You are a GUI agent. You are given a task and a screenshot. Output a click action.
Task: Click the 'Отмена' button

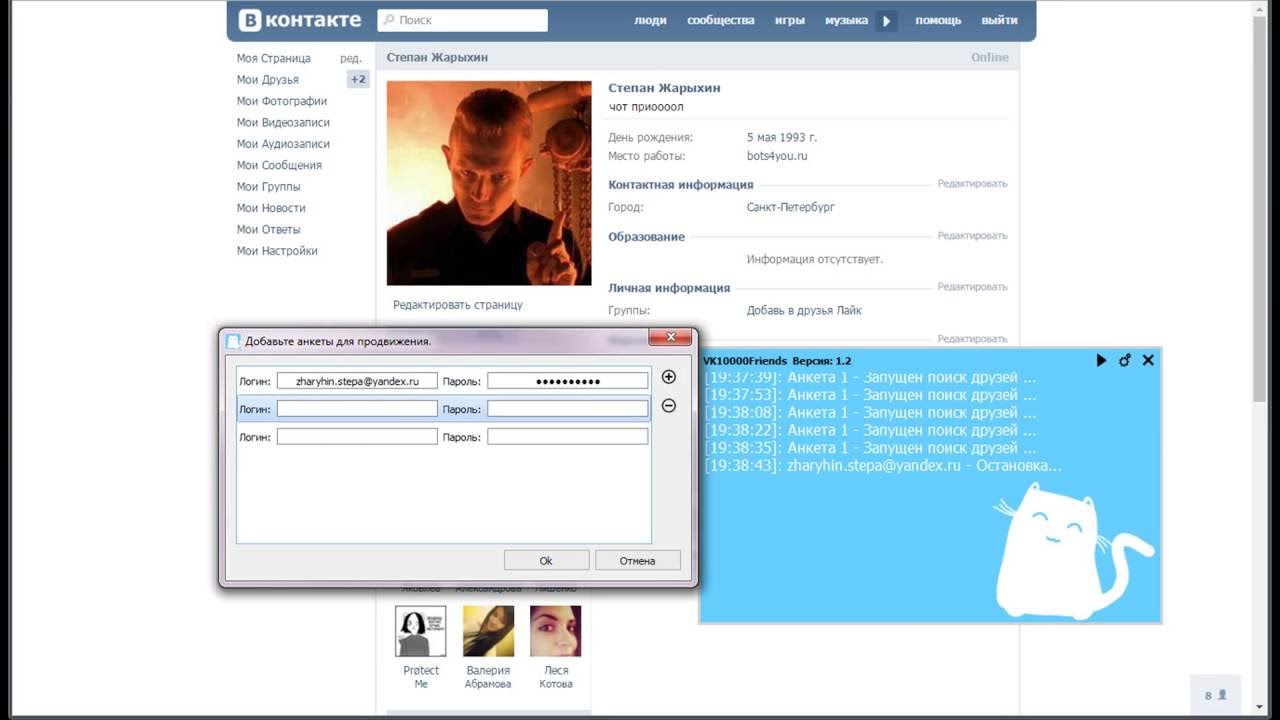(x=637, y=561)
